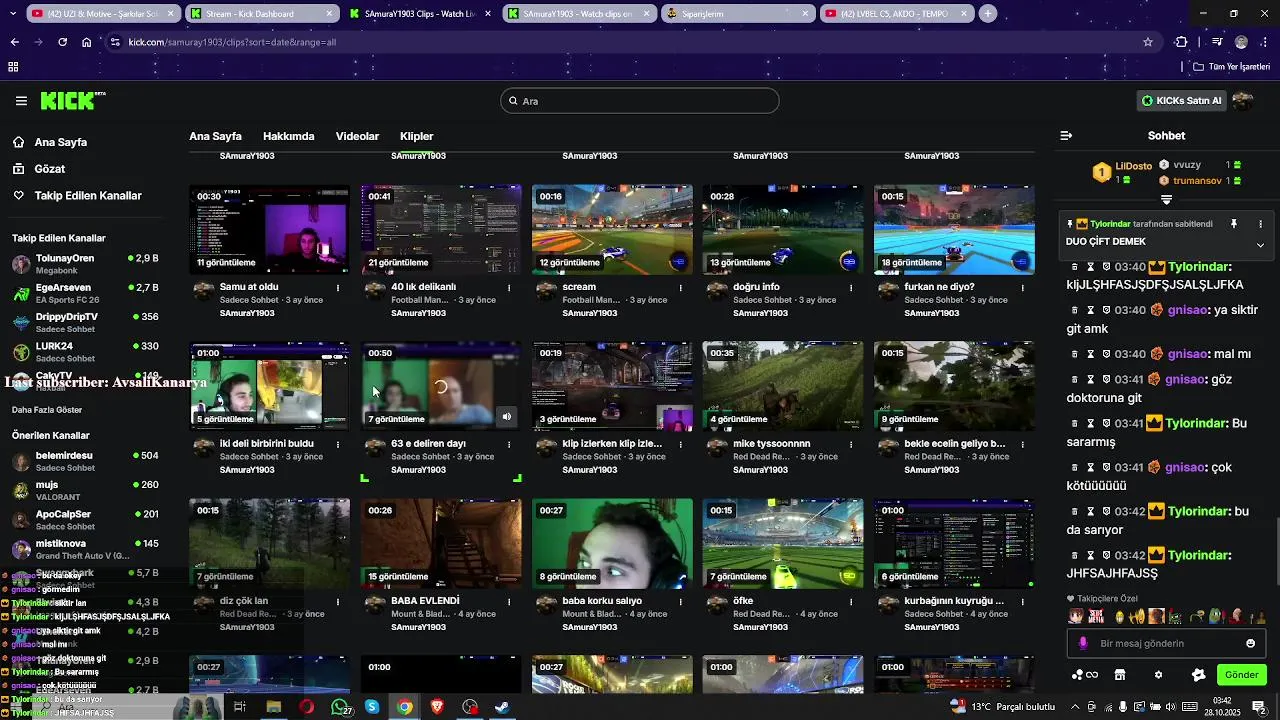
Task: Open the chat moderation badge icon
Action: point(1198,675)
